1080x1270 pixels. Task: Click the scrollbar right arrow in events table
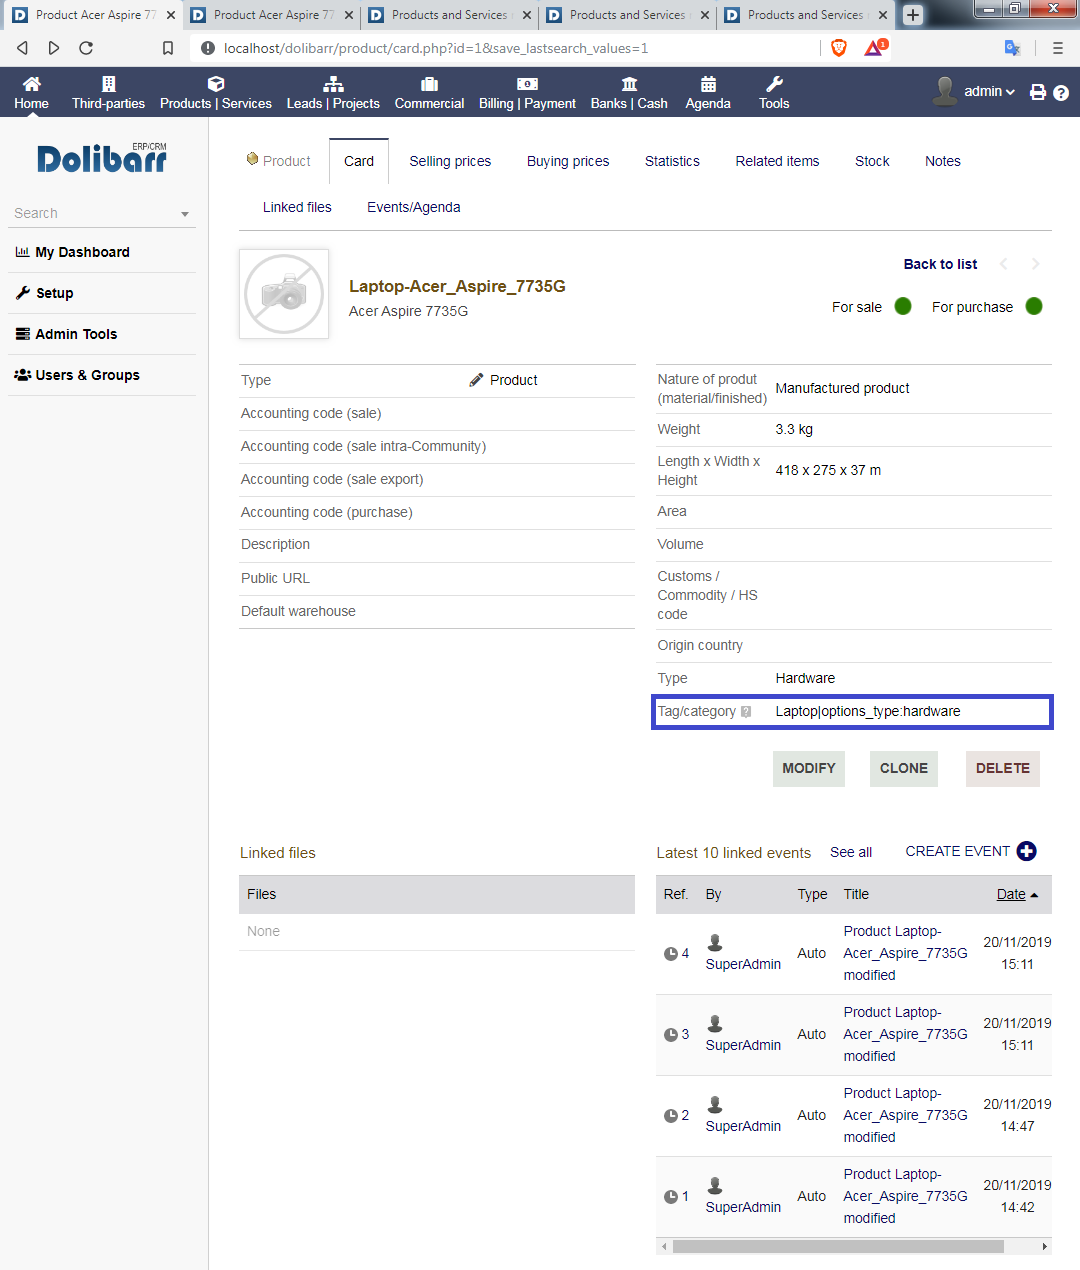[x=1045, y=1246]
